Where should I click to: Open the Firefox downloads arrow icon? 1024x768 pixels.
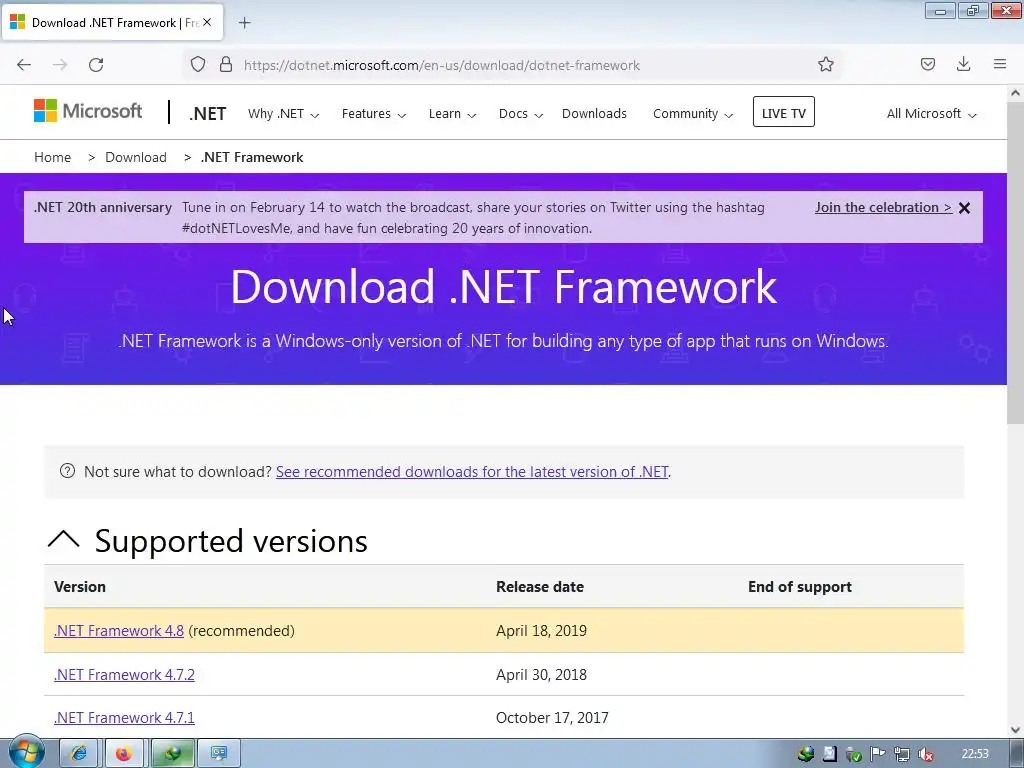(963, 64)
